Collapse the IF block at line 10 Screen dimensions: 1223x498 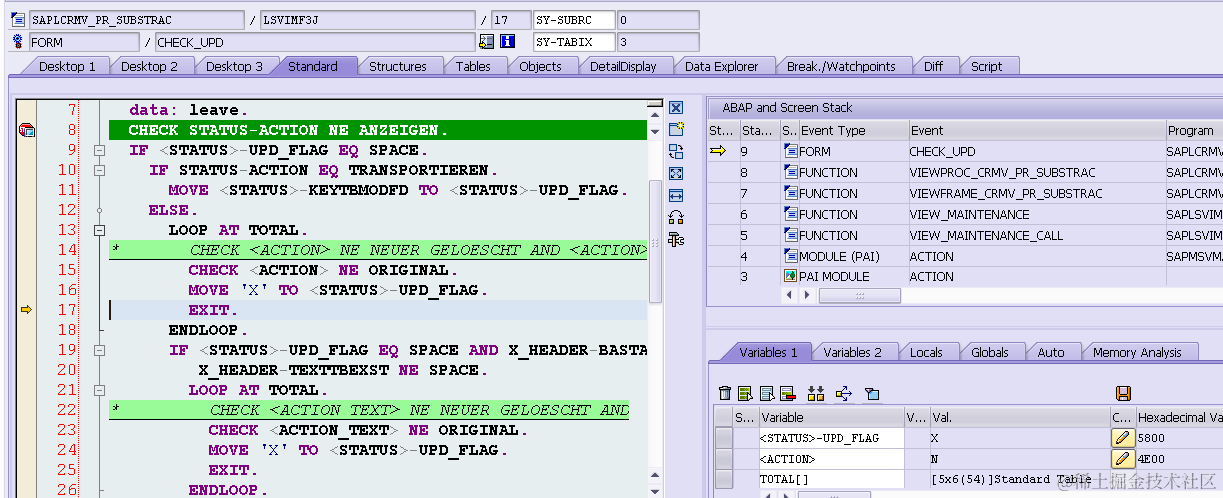click(x=99, y=170)
